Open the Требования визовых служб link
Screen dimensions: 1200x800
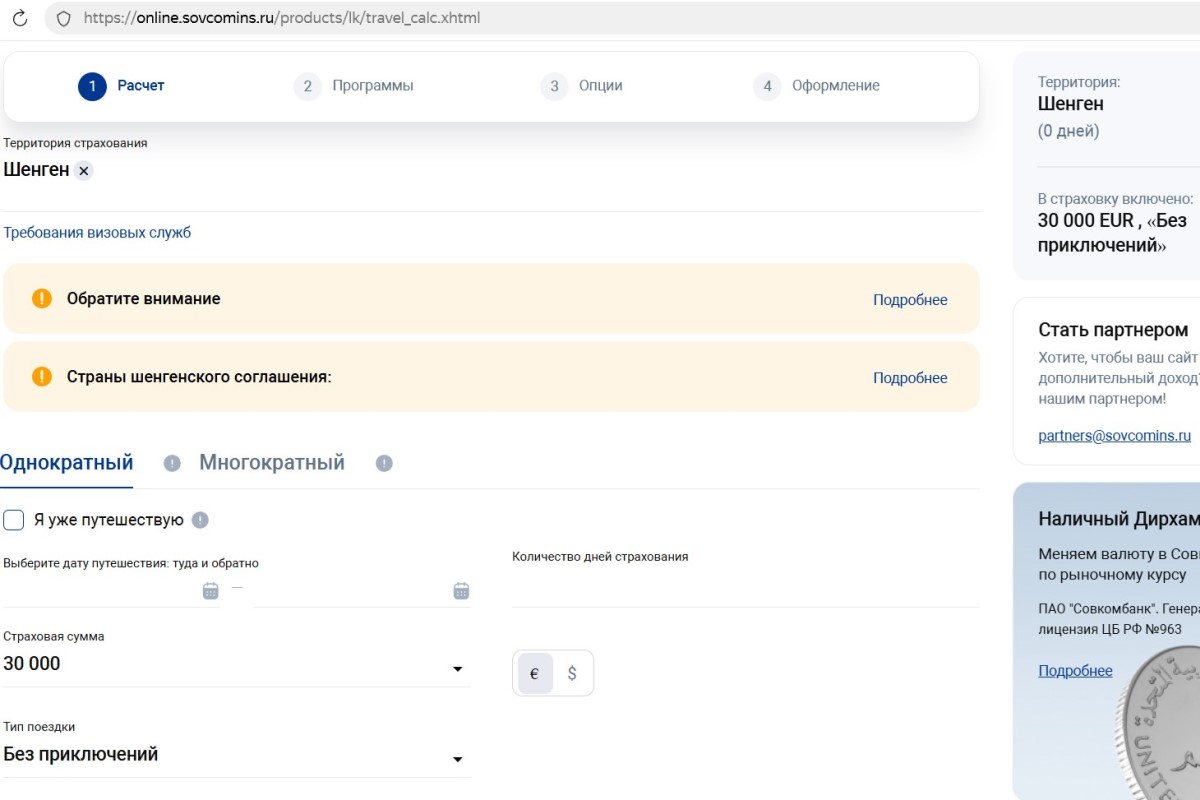point(97,233)
